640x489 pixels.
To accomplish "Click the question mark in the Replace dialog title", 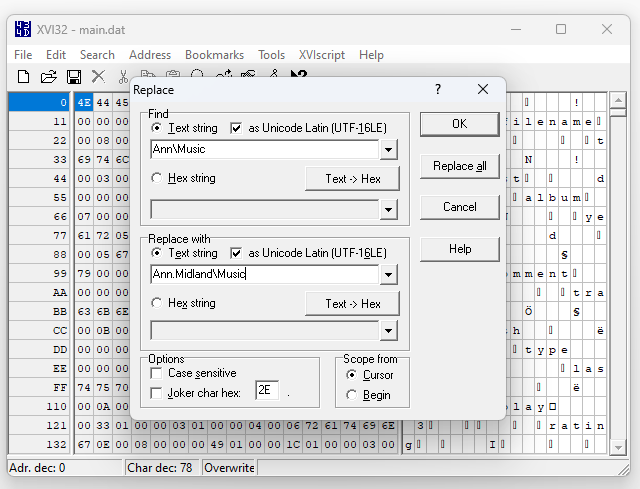I will point(438,89).
